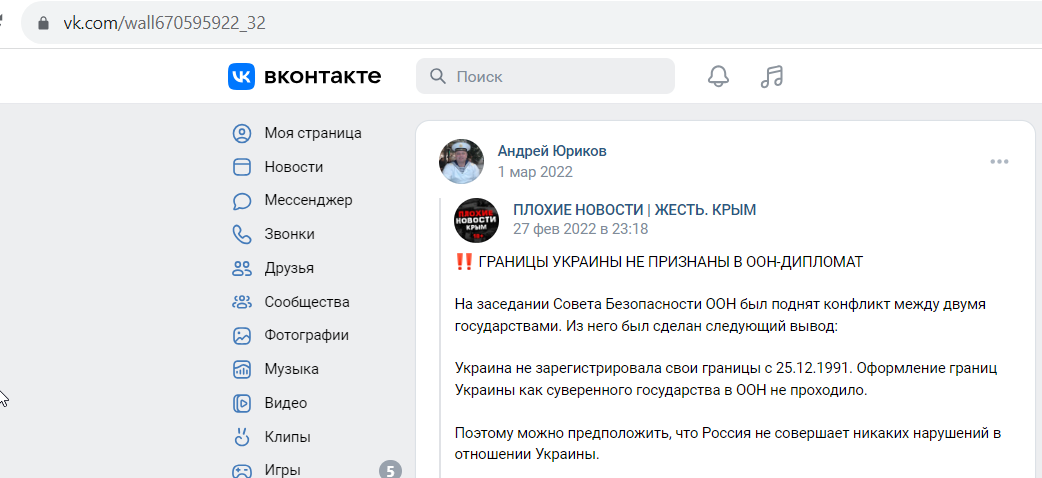Open Сообщества in the sidebar
The image size is (1042, 478).
[307, 302]
